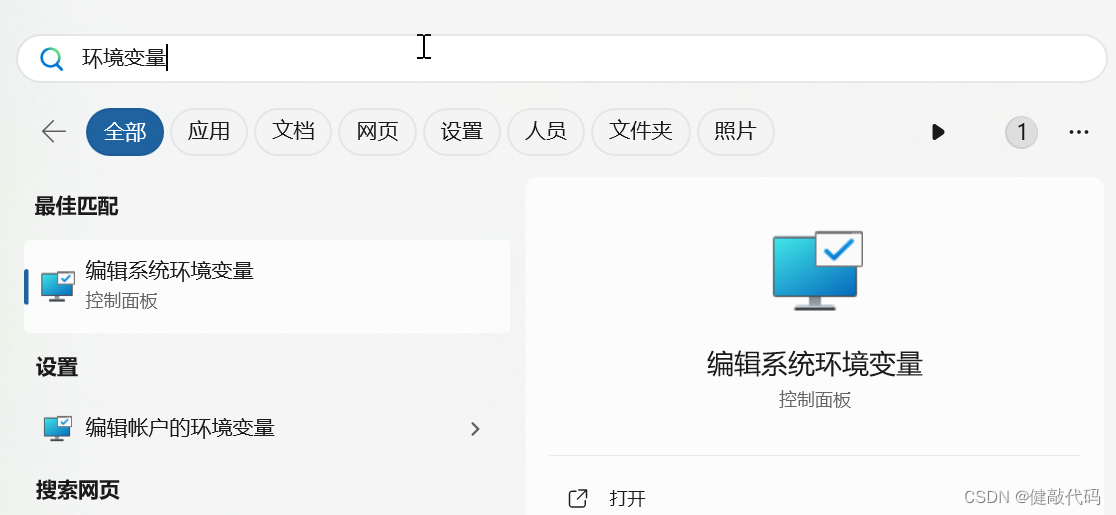Switch to the 文档 filter tab
1116x515 pixels.
point(293,132)
